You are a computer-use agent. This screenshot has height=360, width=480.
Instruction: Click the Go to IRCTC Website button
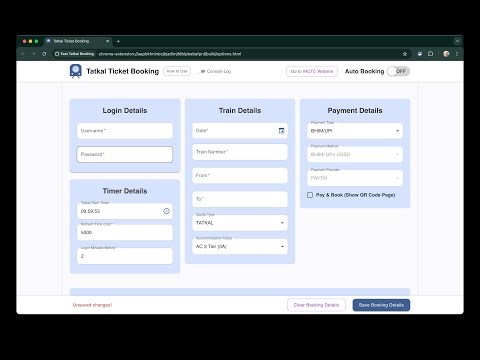point(312,71)
